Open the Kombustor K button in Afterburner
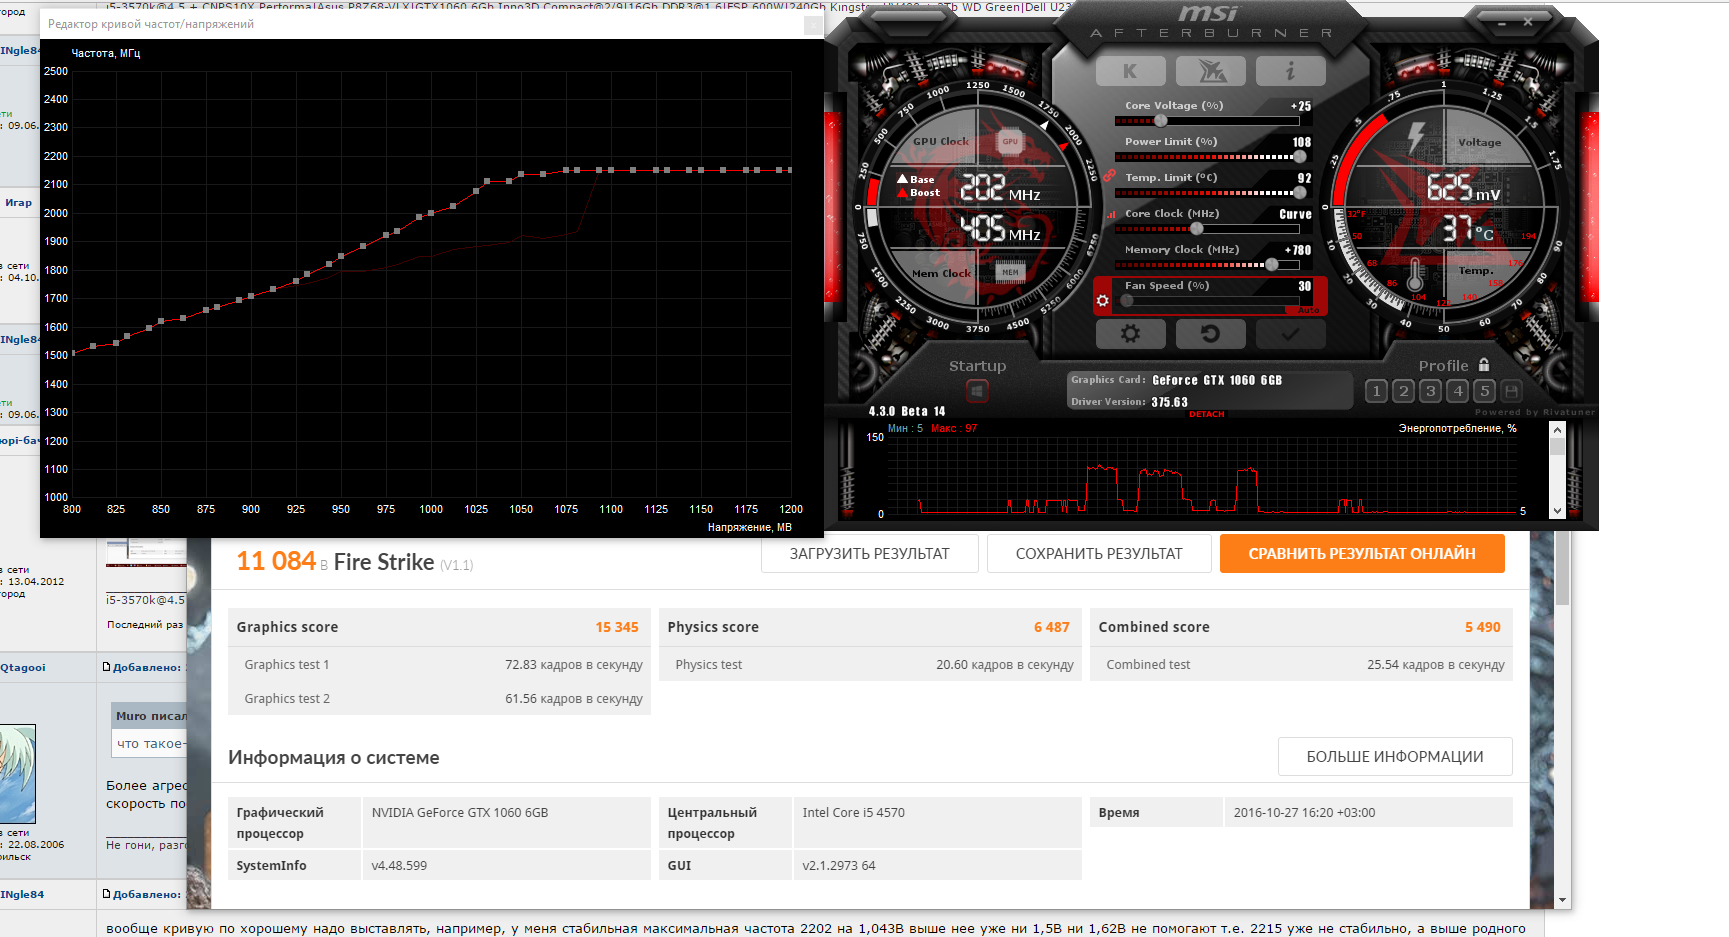 (1130, 71)
